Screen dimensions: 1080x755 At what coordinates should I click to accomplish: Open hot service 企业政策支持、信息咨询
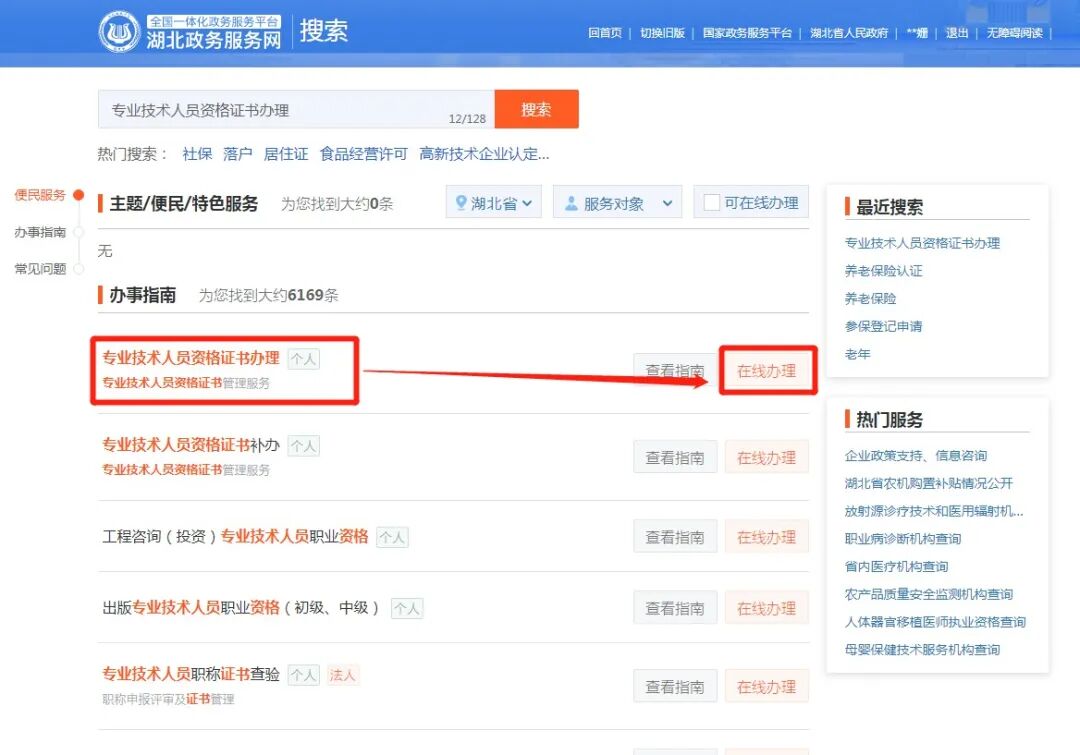(x=915, y=455)
